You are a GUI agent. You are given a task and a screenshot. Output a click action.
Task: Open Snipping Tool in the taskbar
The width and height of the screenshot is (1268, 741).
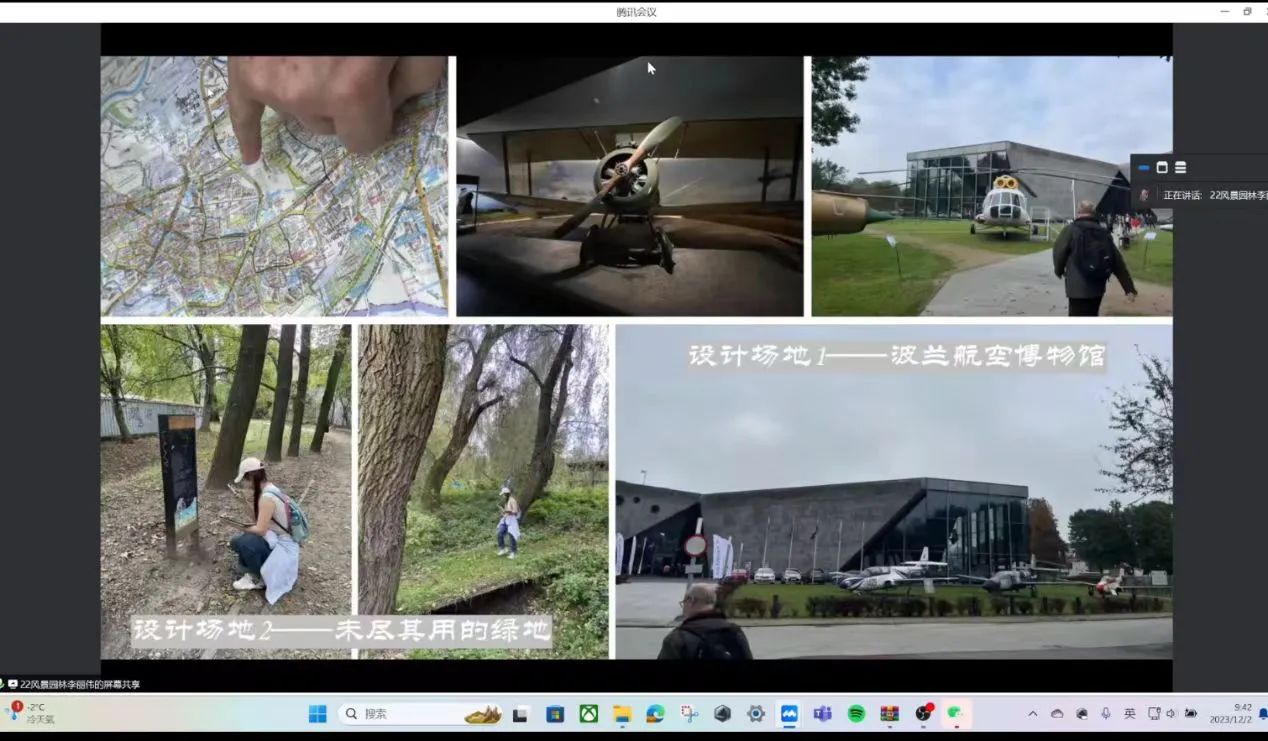point(689,714)
